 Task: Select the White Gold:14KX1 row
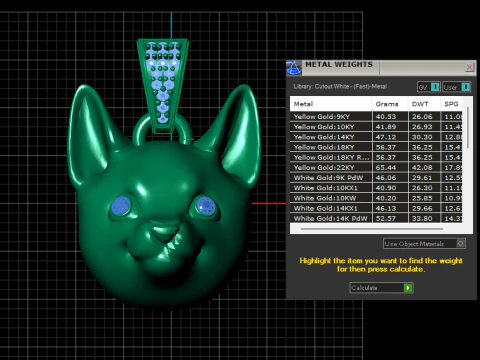tap(376, 208)
